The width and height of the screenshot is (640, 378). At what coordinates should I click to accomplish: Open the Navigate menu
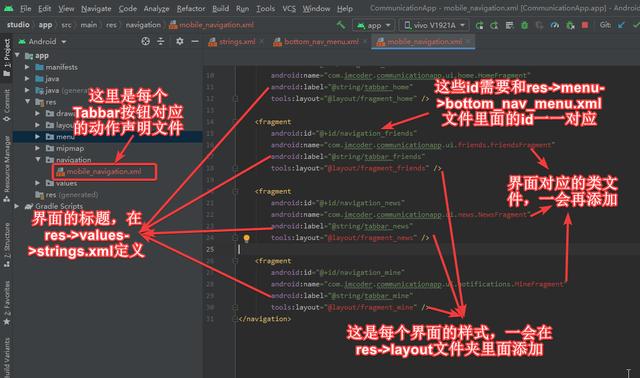pos(96,8)
